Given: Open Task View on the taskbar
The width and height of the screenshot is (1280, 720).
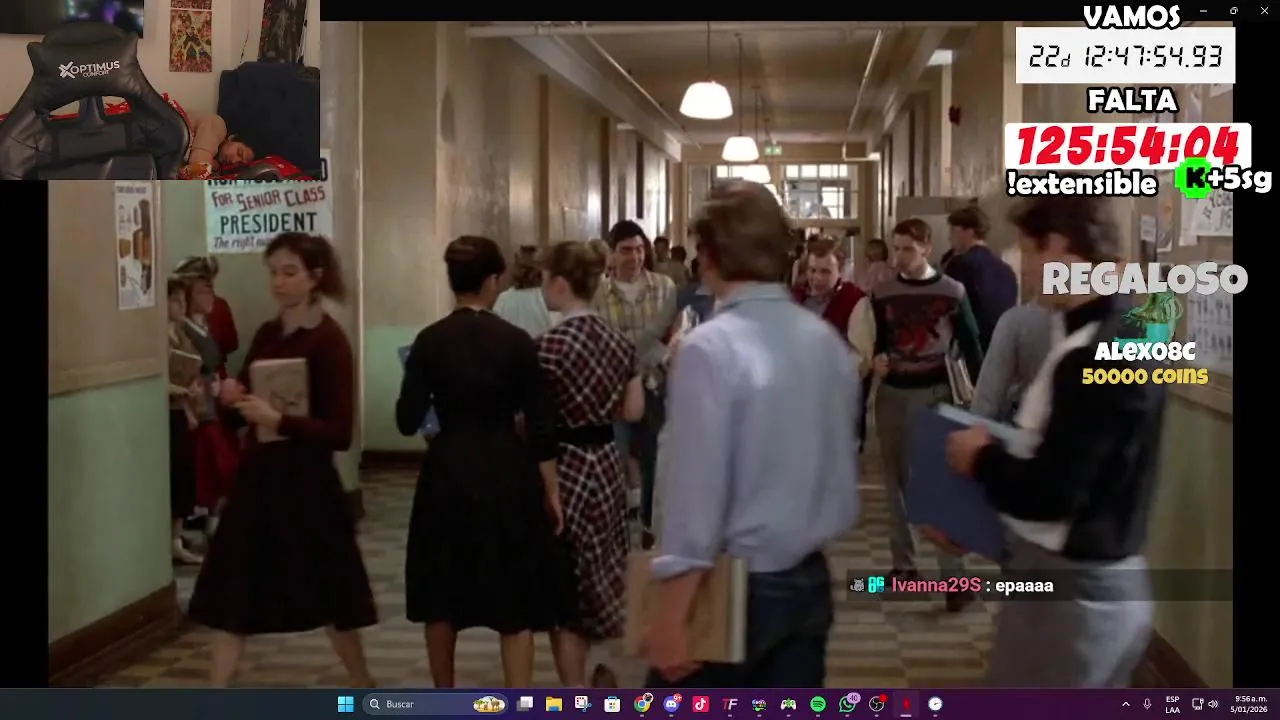Looking at the screenshot, I should pyautogui.click(x=525, y=704).
